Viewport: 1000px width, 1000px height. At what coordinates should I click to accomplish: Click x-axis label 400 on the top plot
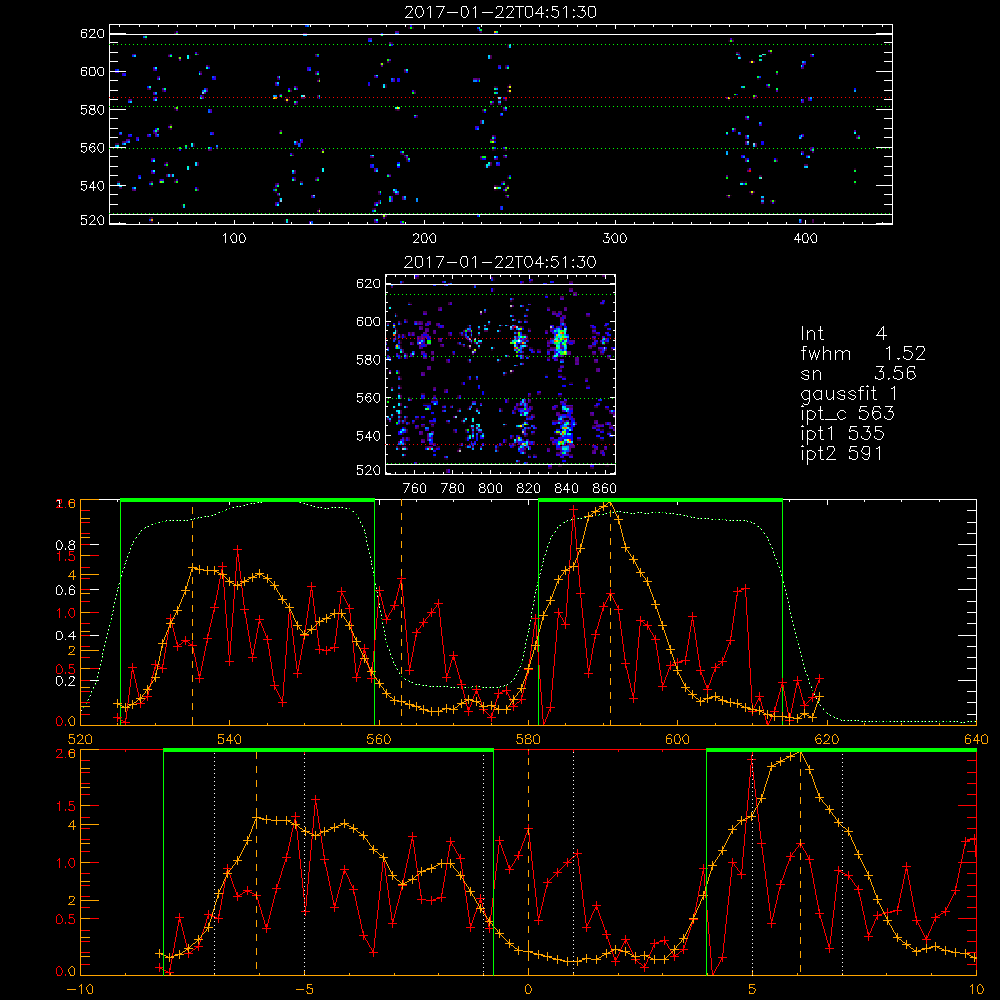pos(805,238)
